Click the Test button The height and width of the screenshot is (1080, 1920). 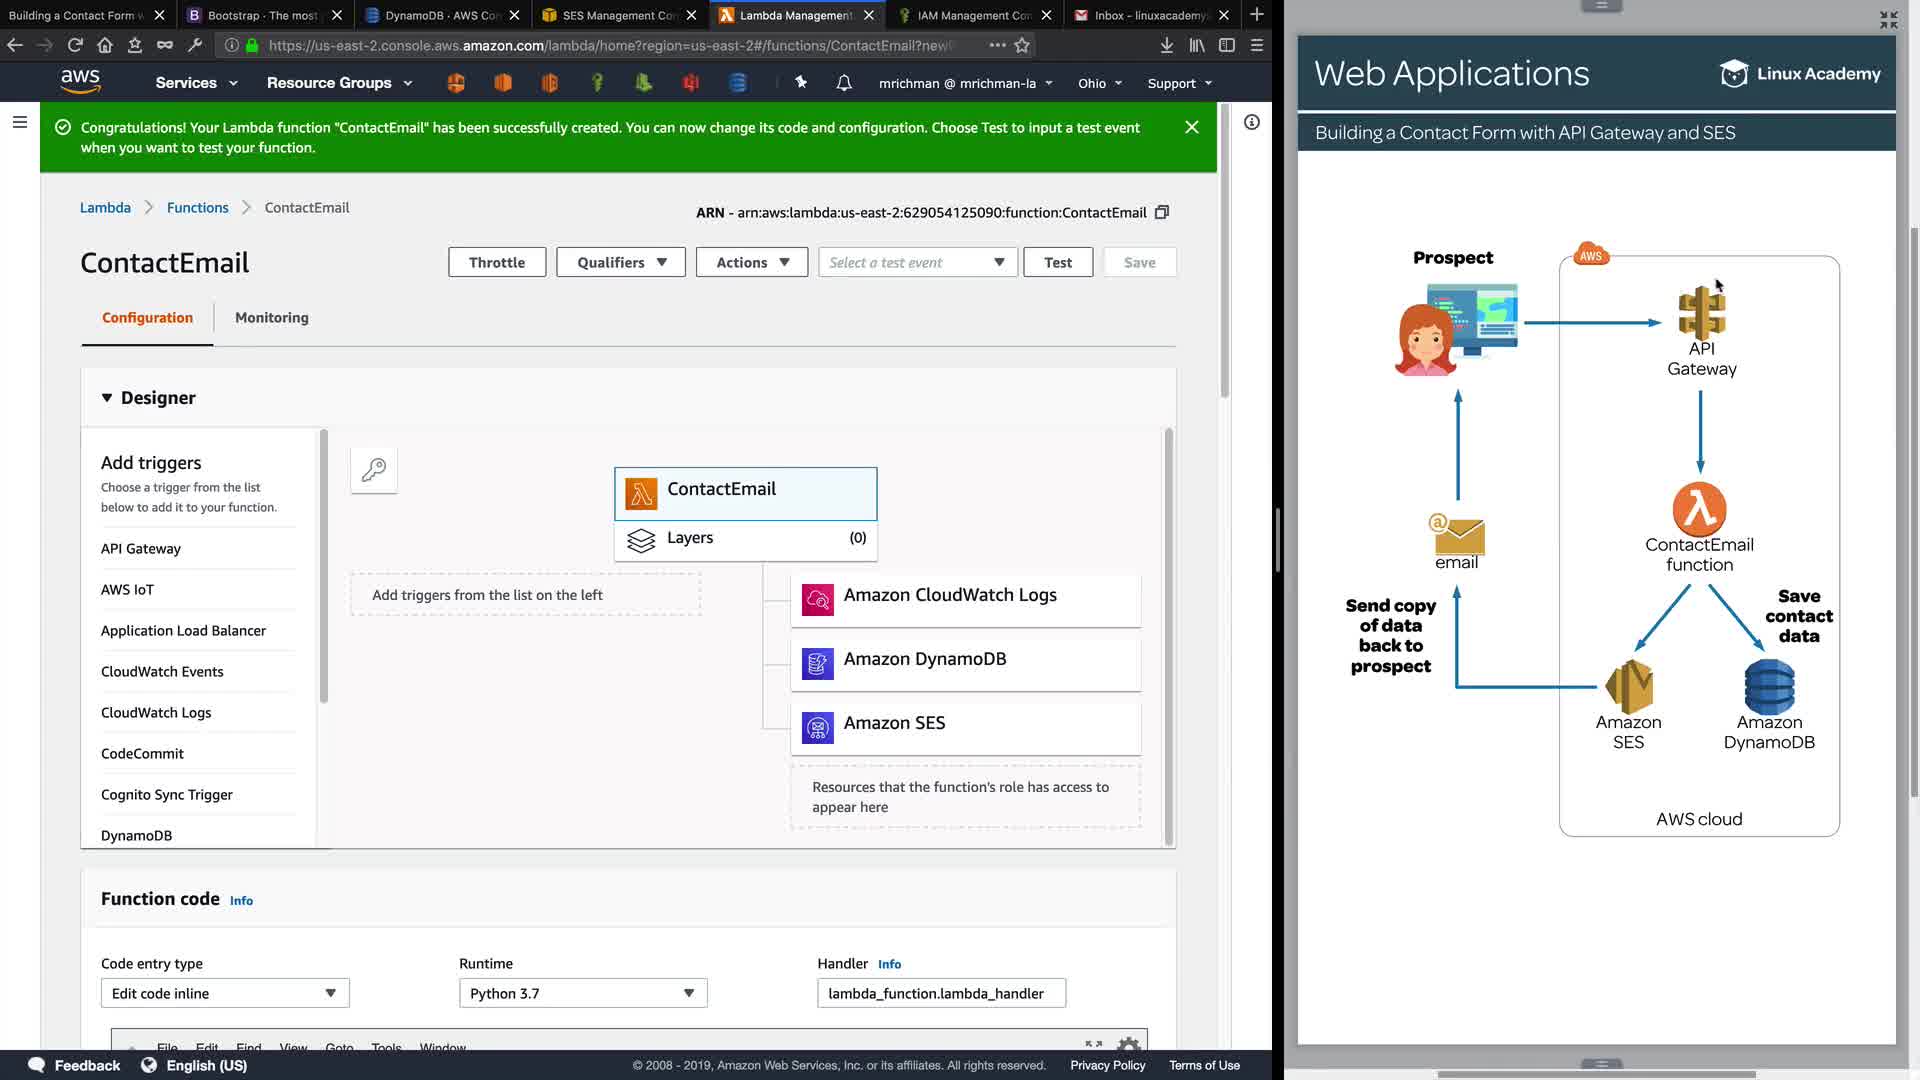tap(1057, 262)
